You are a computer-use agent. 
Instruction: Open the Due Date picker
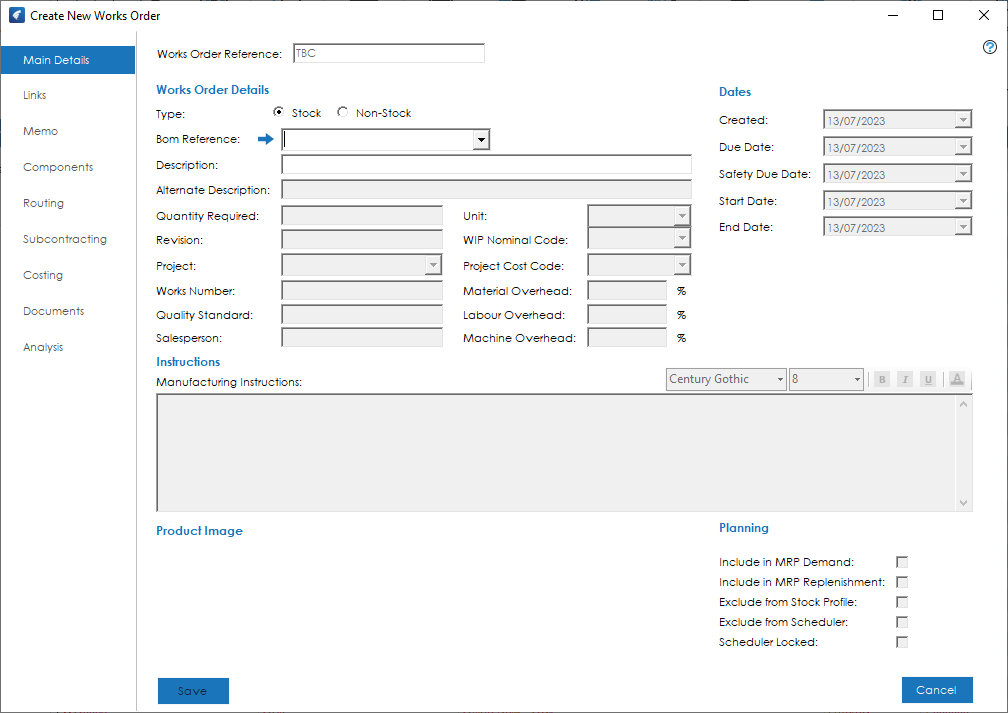pyautogui.click(x=962, y=147)
